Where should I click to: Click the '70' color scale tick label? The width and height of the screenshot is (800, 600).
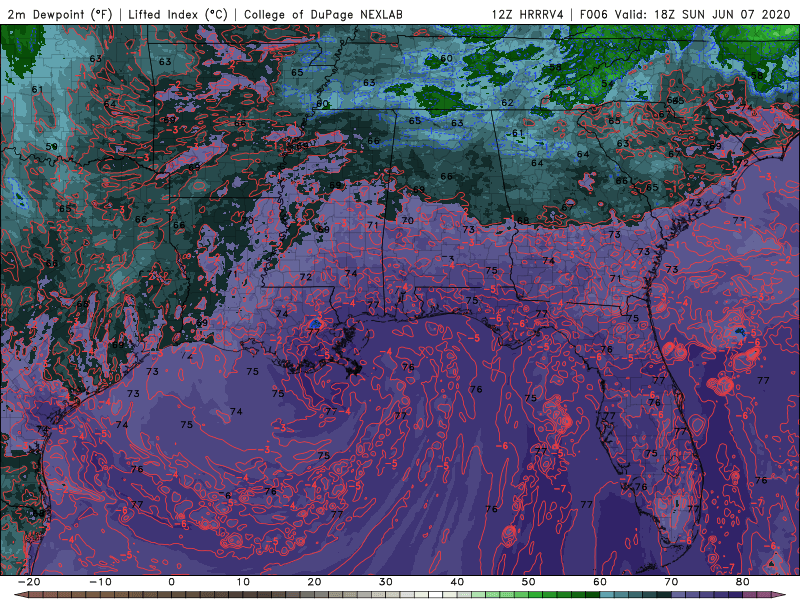pyautogui.click(x=671, y=582)
